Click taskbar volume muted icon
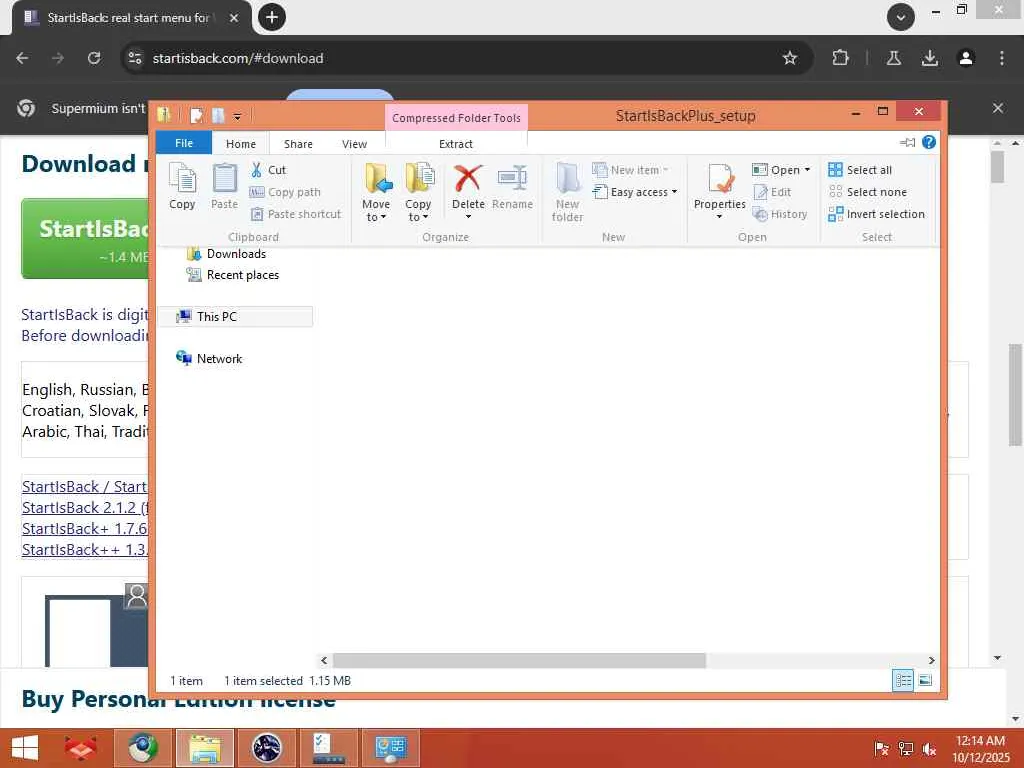 pyautogui.click(x=929, y=749)
